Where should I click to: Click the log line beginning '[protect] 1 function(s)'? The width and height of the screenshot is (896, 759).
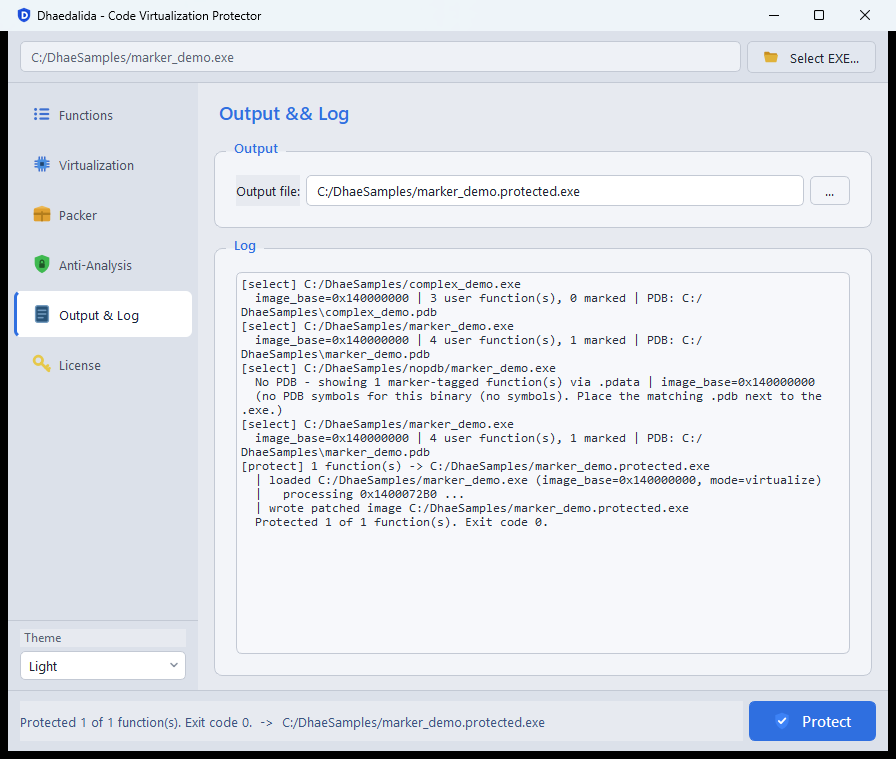click(475, 466)
